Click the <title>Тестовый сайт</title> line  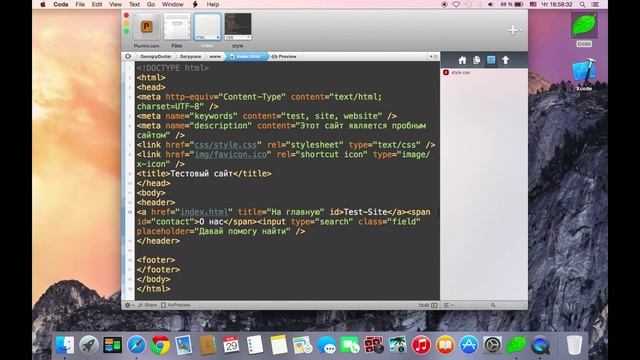click(x=204, y=174)
